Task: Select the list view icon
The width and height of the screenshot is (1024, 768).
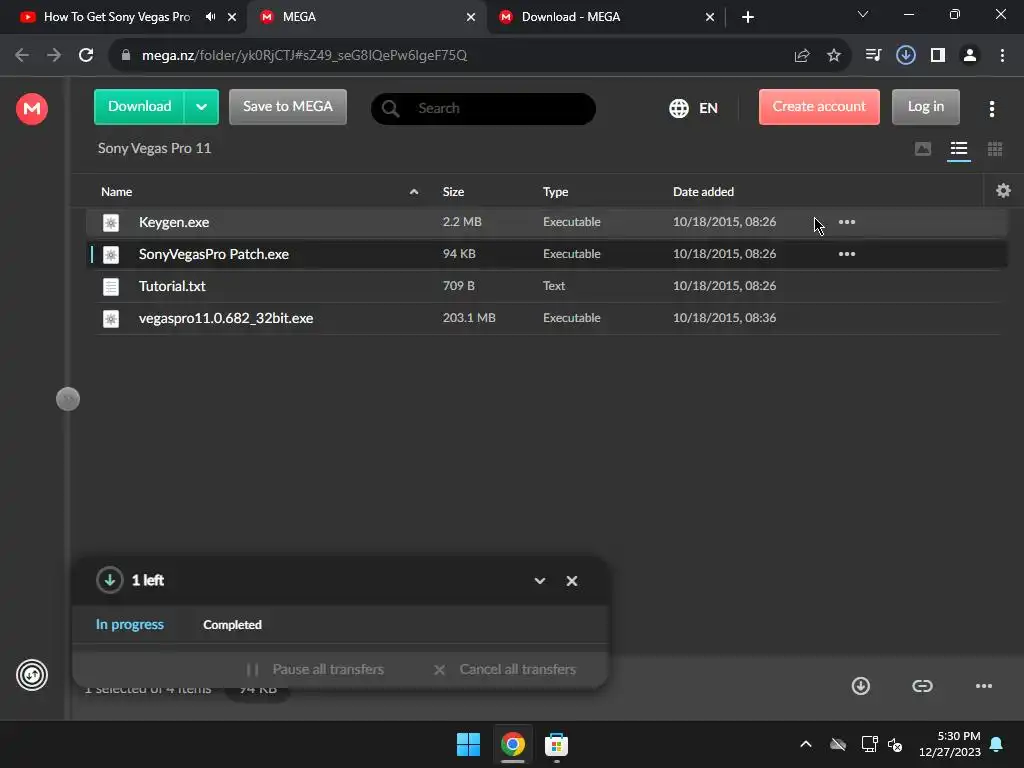Action: click(959, 149)
